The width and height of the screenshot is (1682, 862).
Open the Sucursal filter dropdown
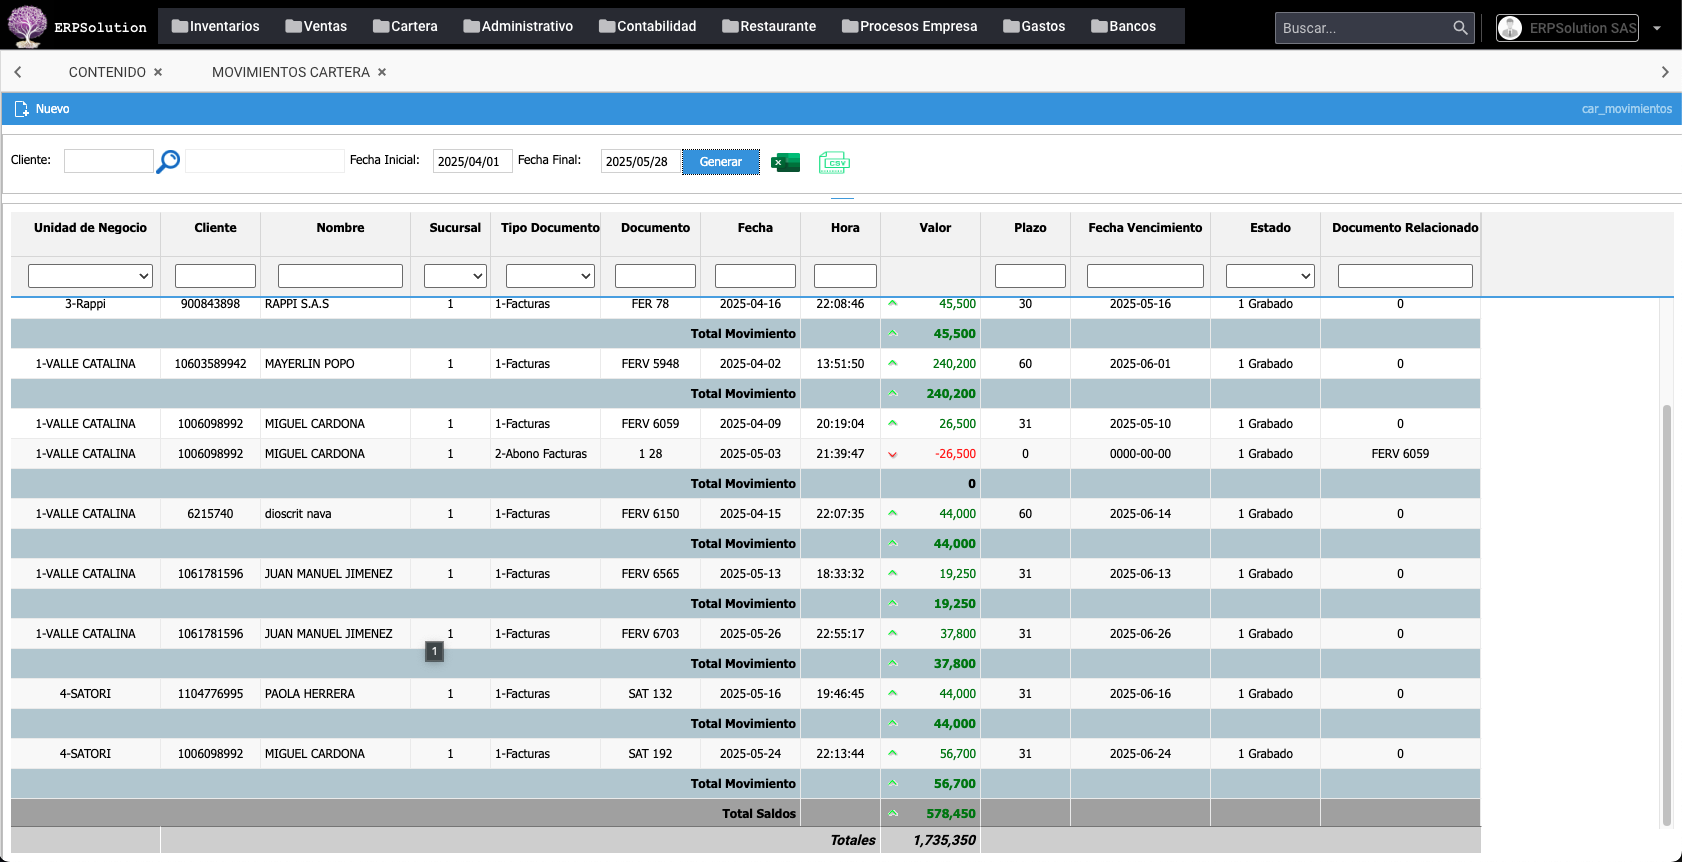455,276
